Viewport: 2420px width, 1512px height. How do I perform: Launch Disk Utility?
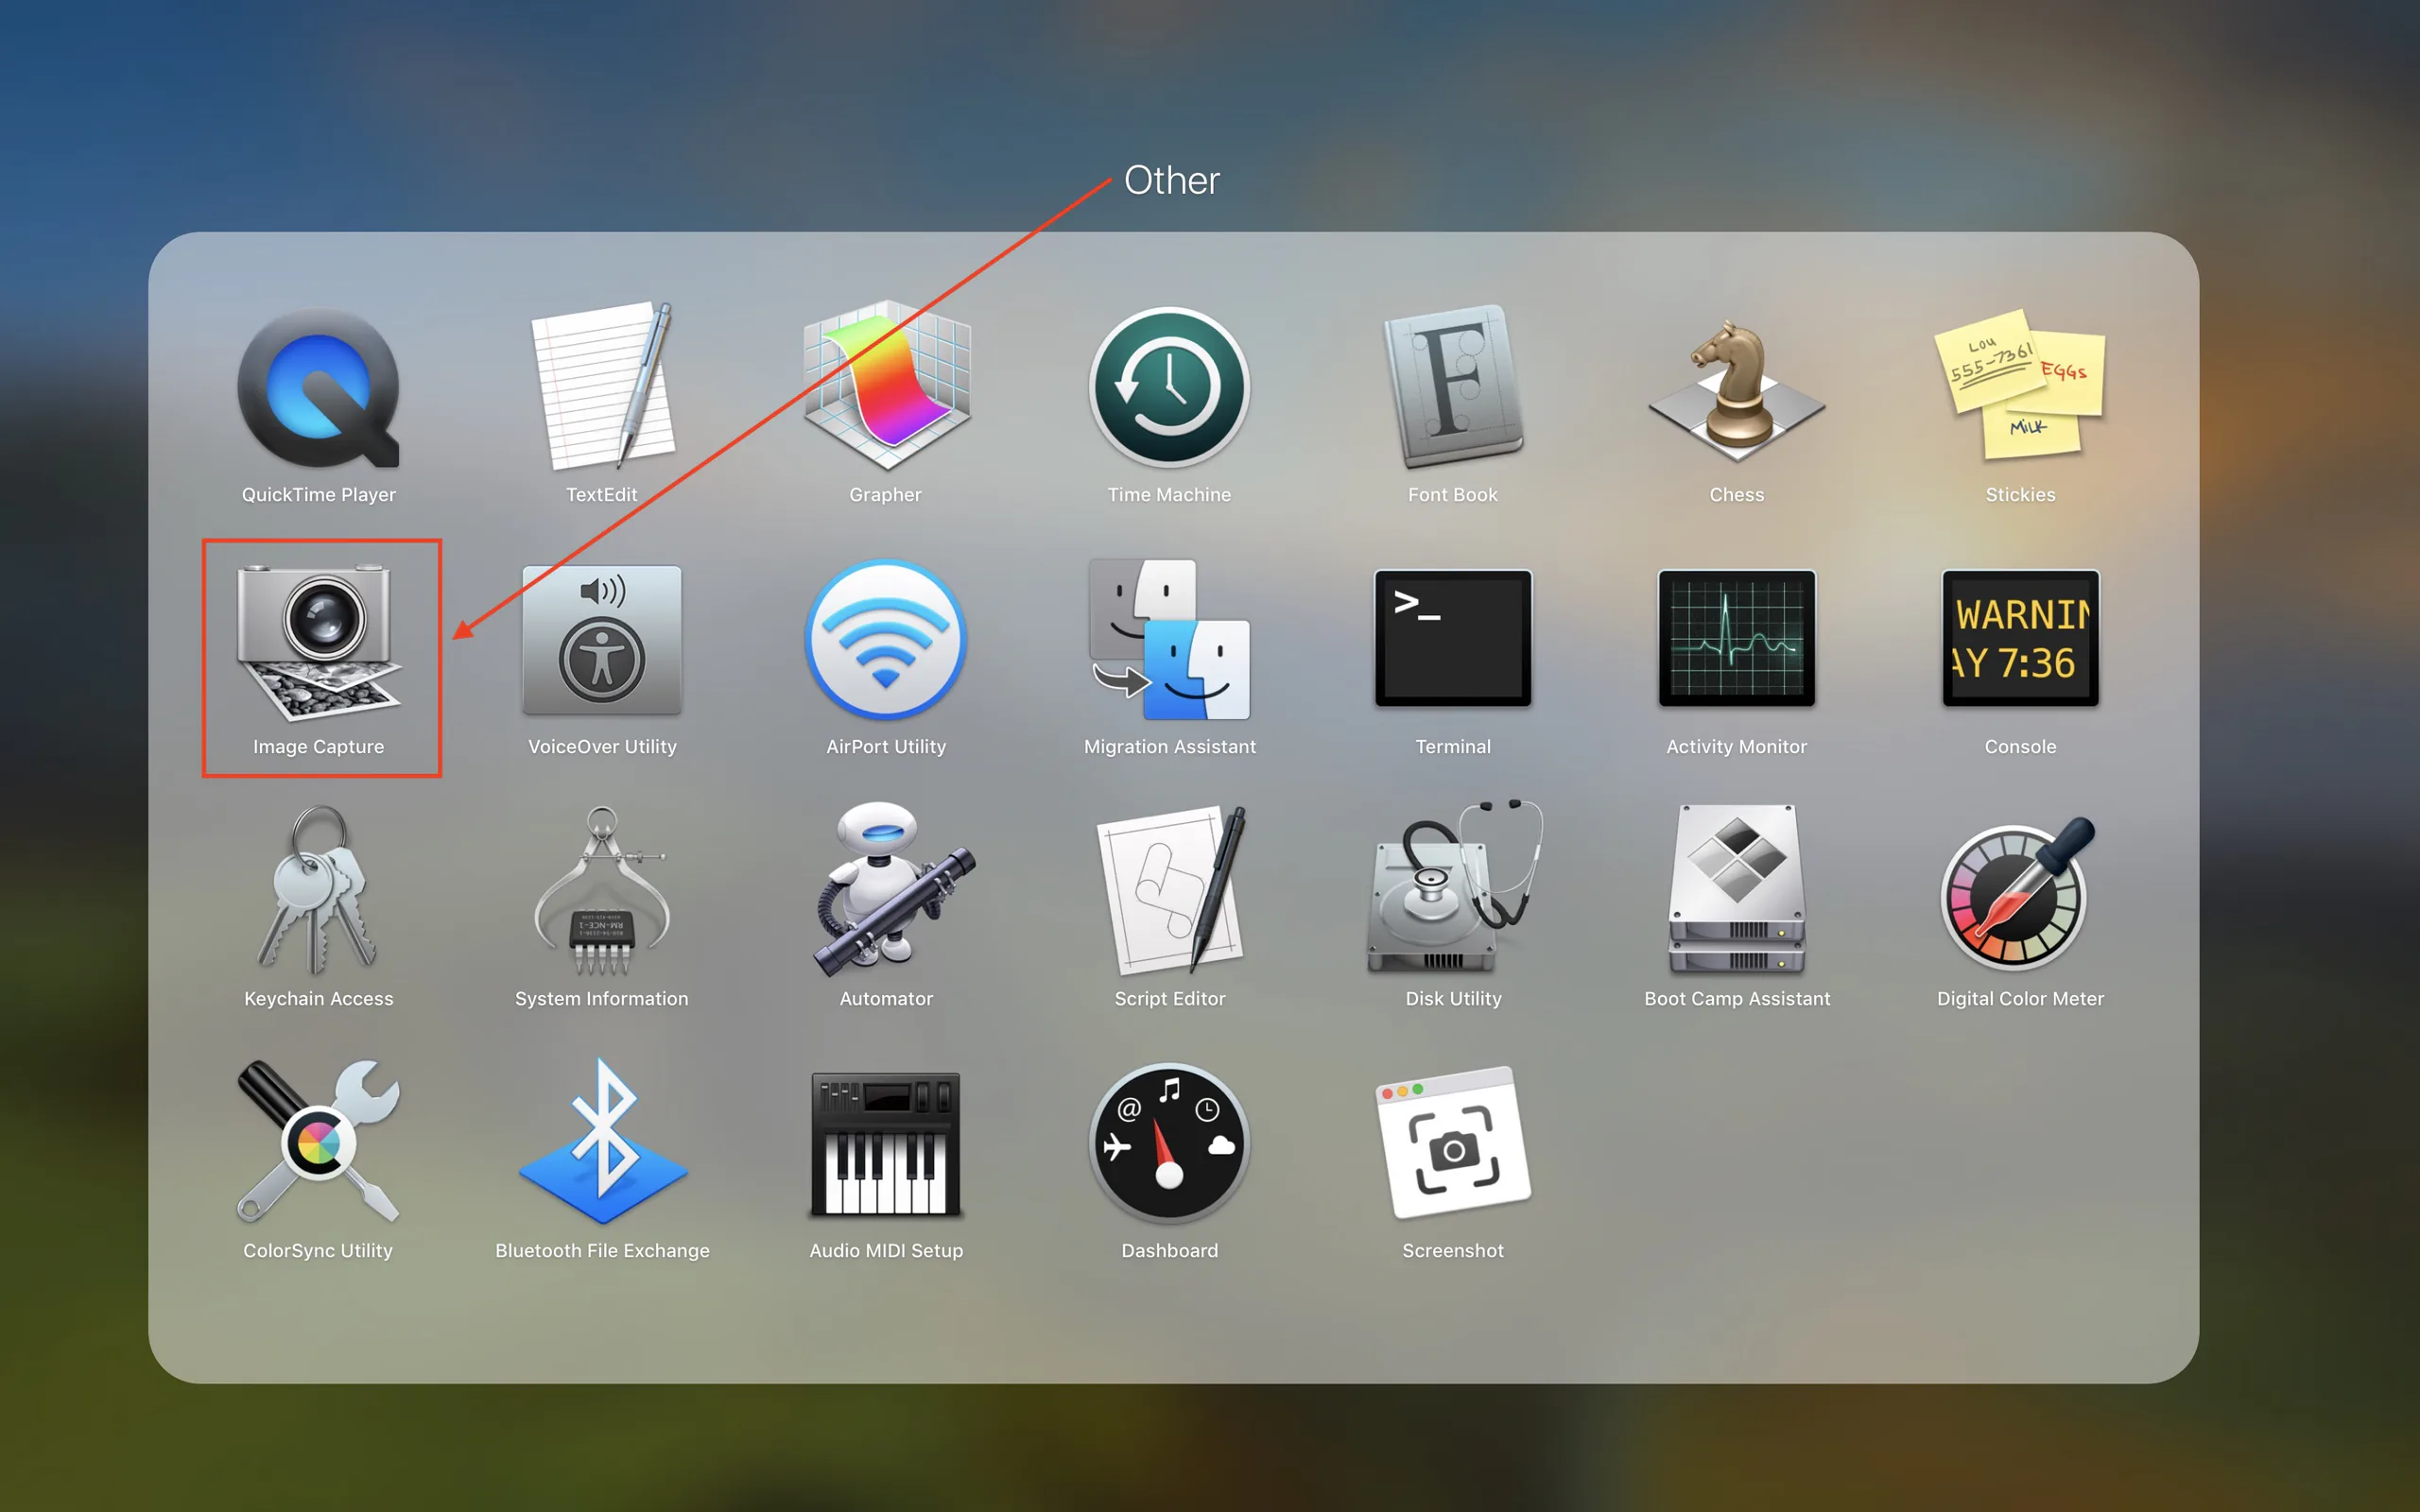[x=1455, y=887]
